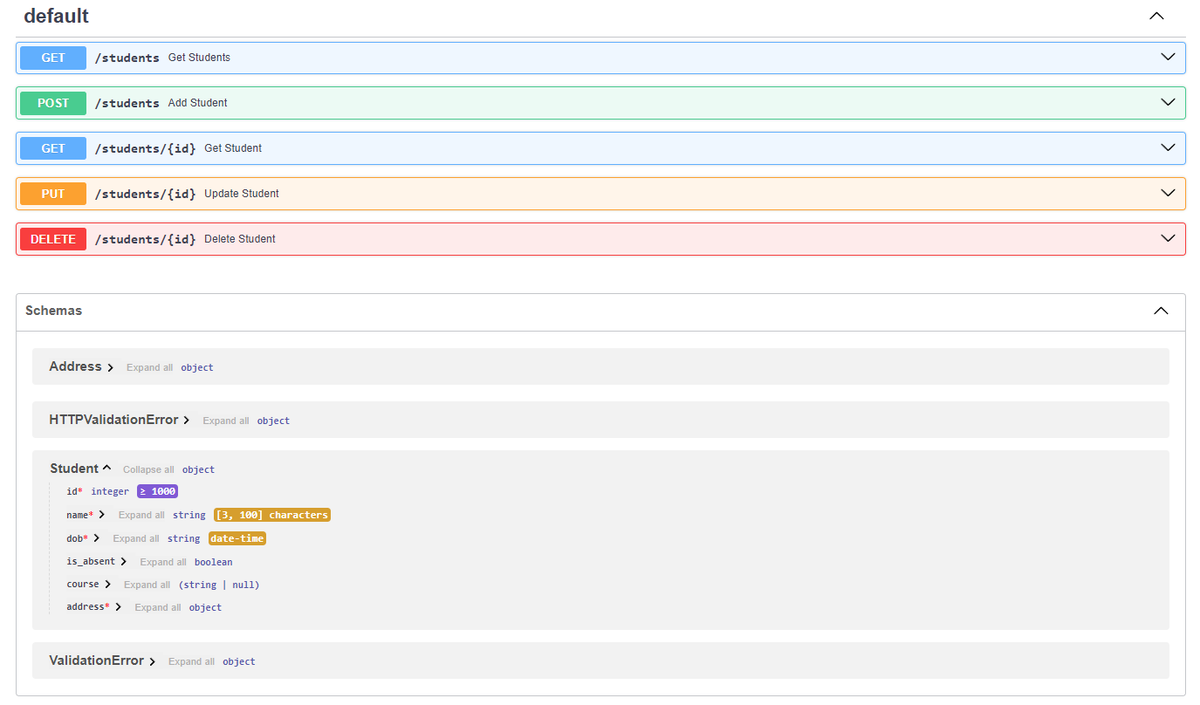Click /students/{id} path in DELETE row

[x=145, y=239]
